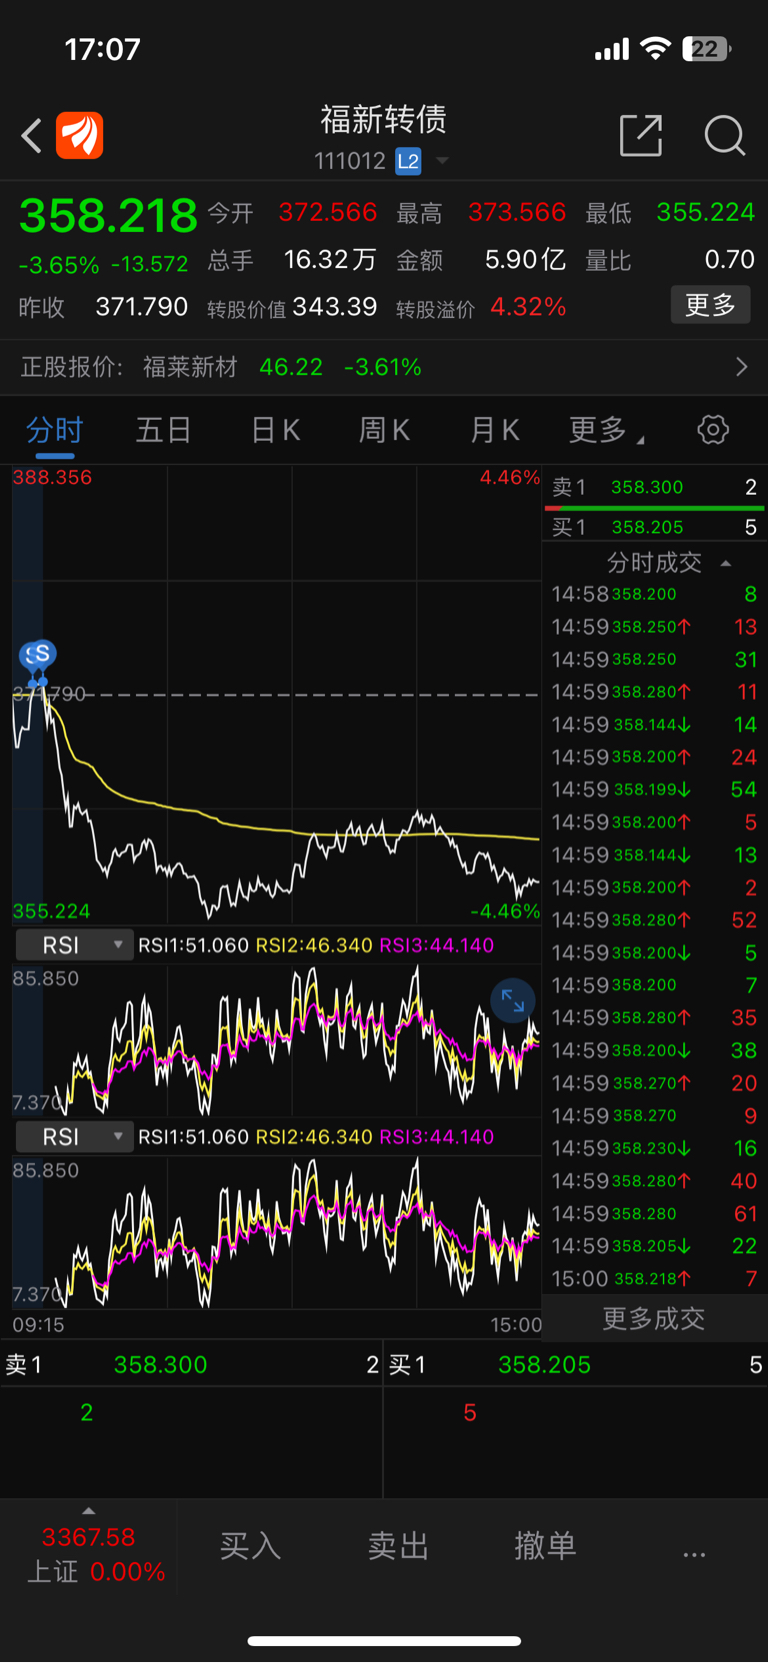768x1663 pixels.
Task: Tap the 14:58 358.200 trade row
Action: click(x=654, y=594)
